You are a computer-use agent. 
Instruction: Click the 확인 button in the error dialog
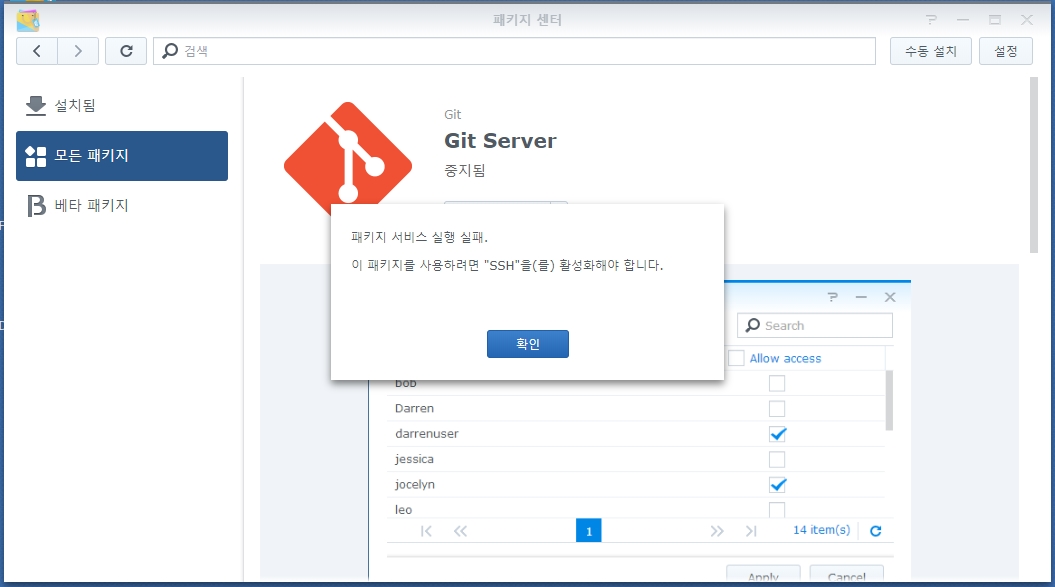click(528, 344)
